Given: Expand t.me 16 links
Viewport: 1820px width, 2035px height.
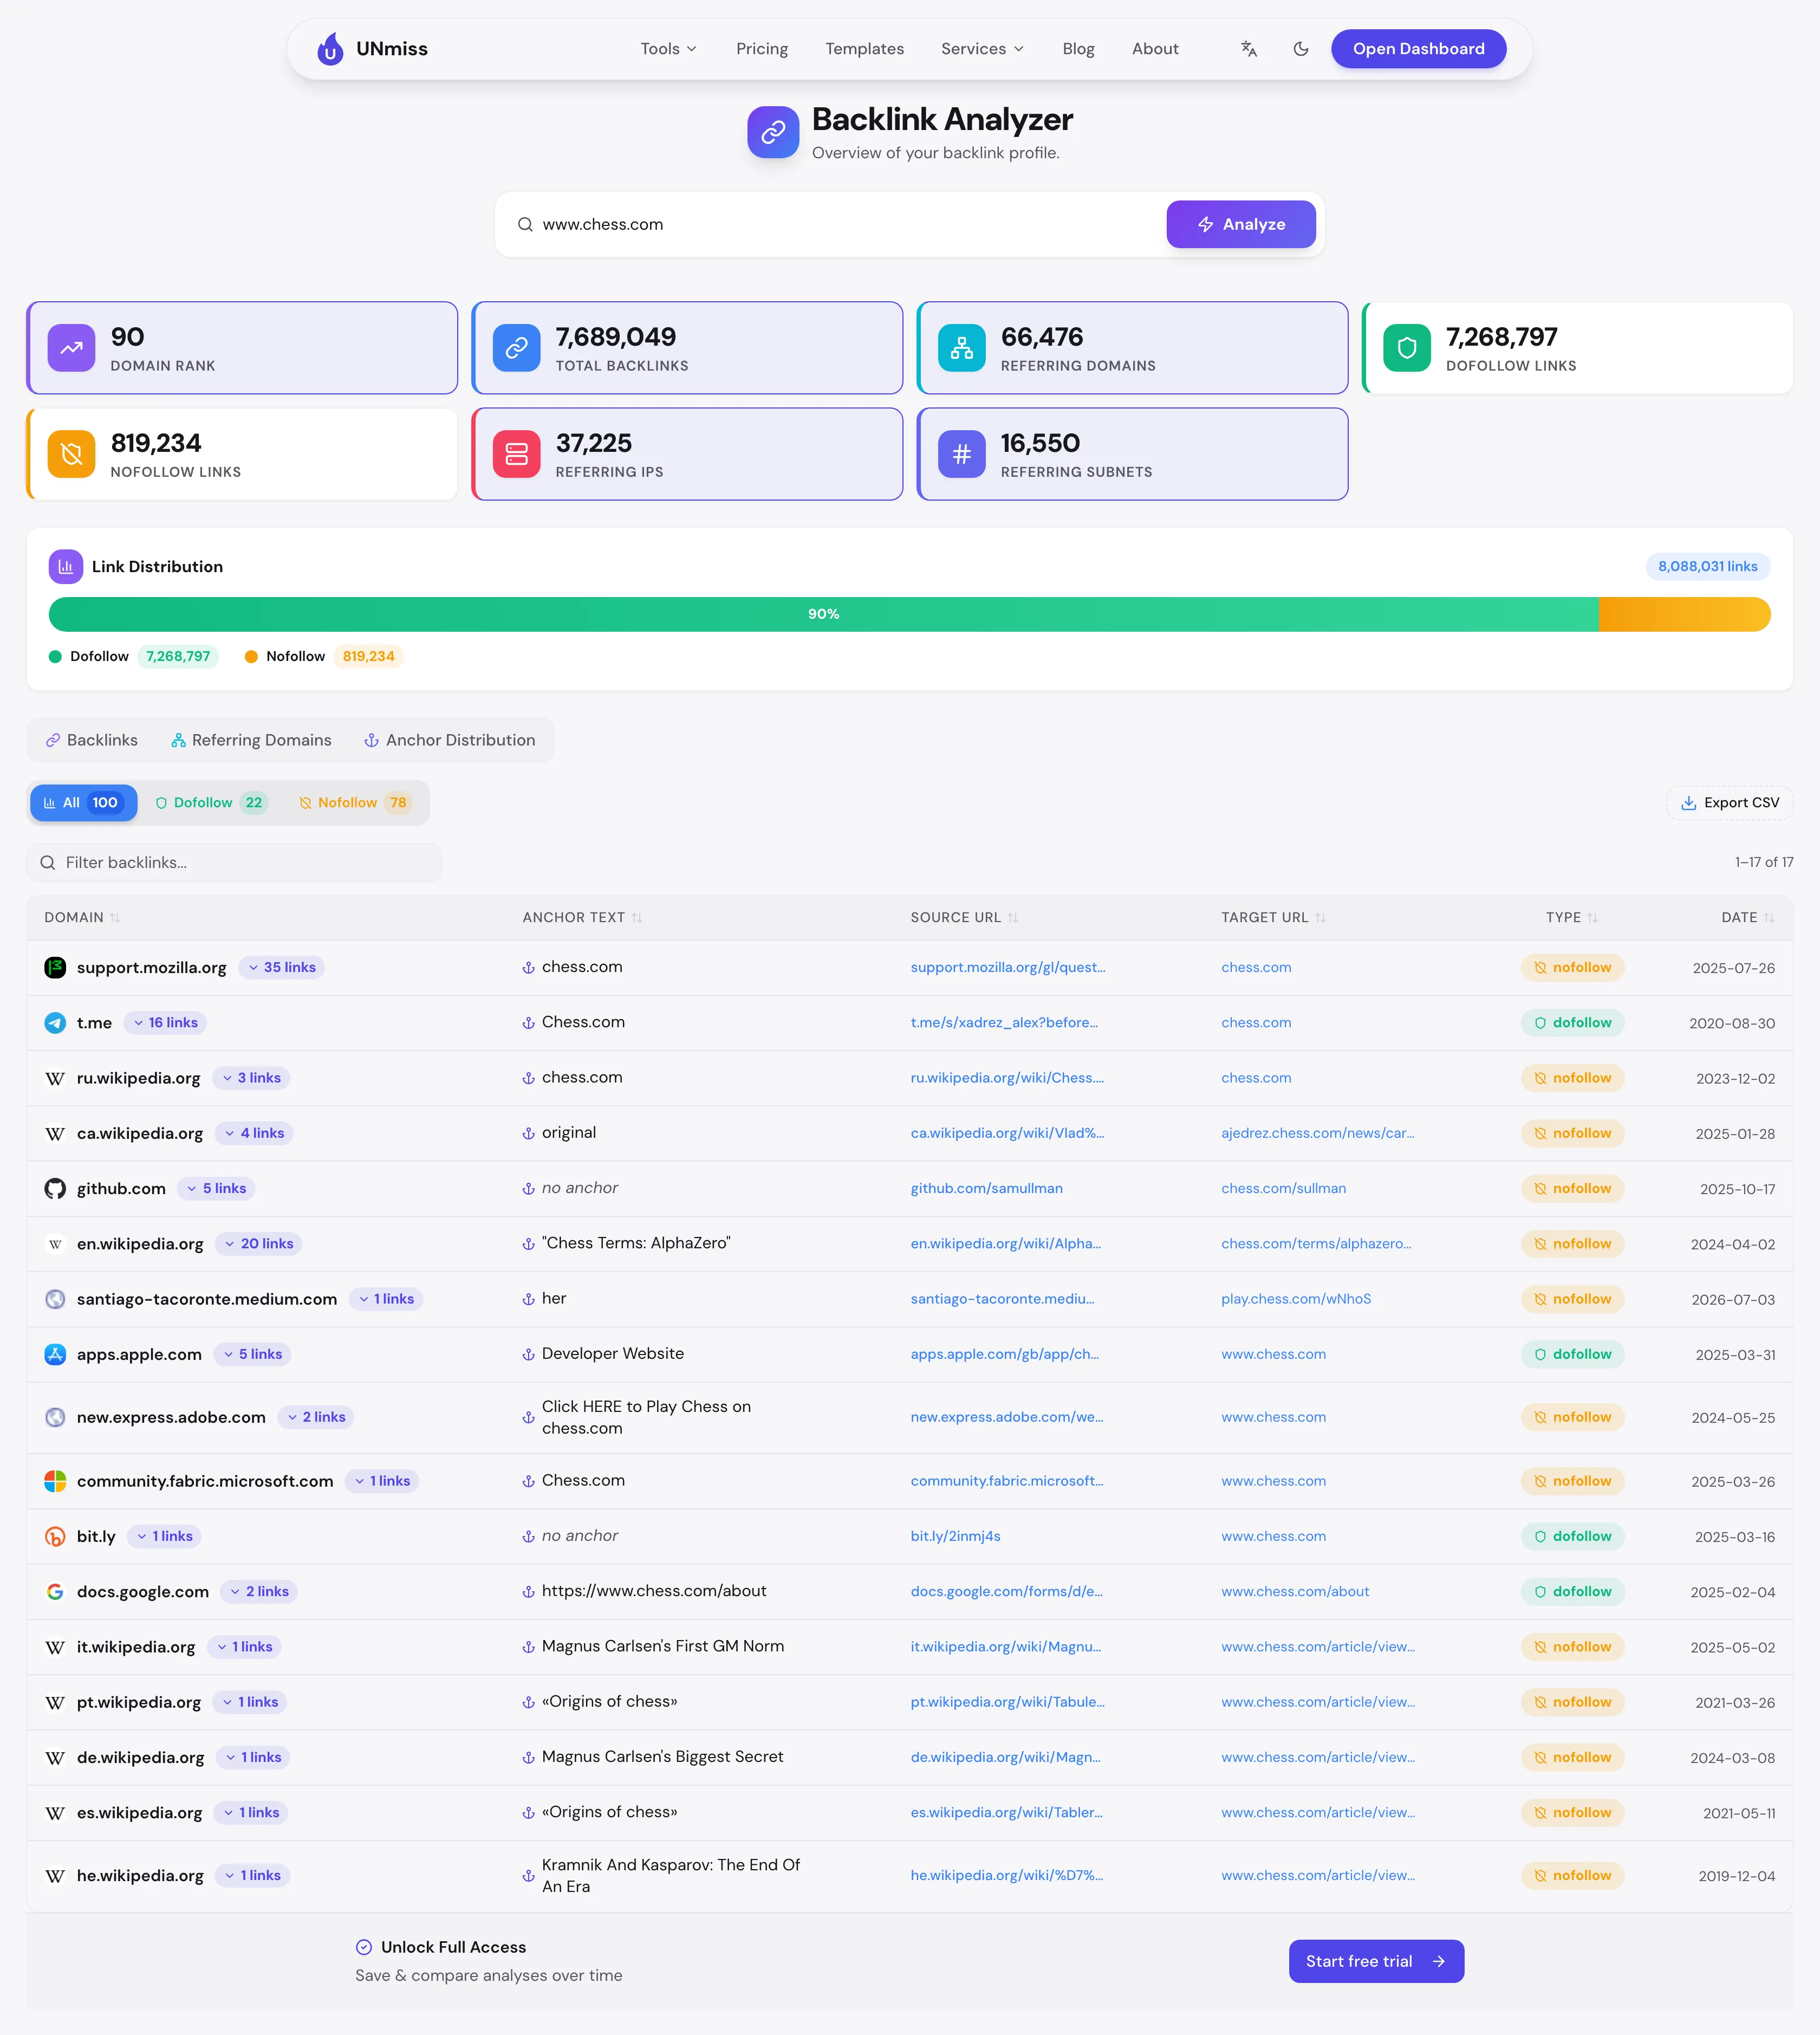Looking at the screenshot, I should click(x=165, y=1022).
